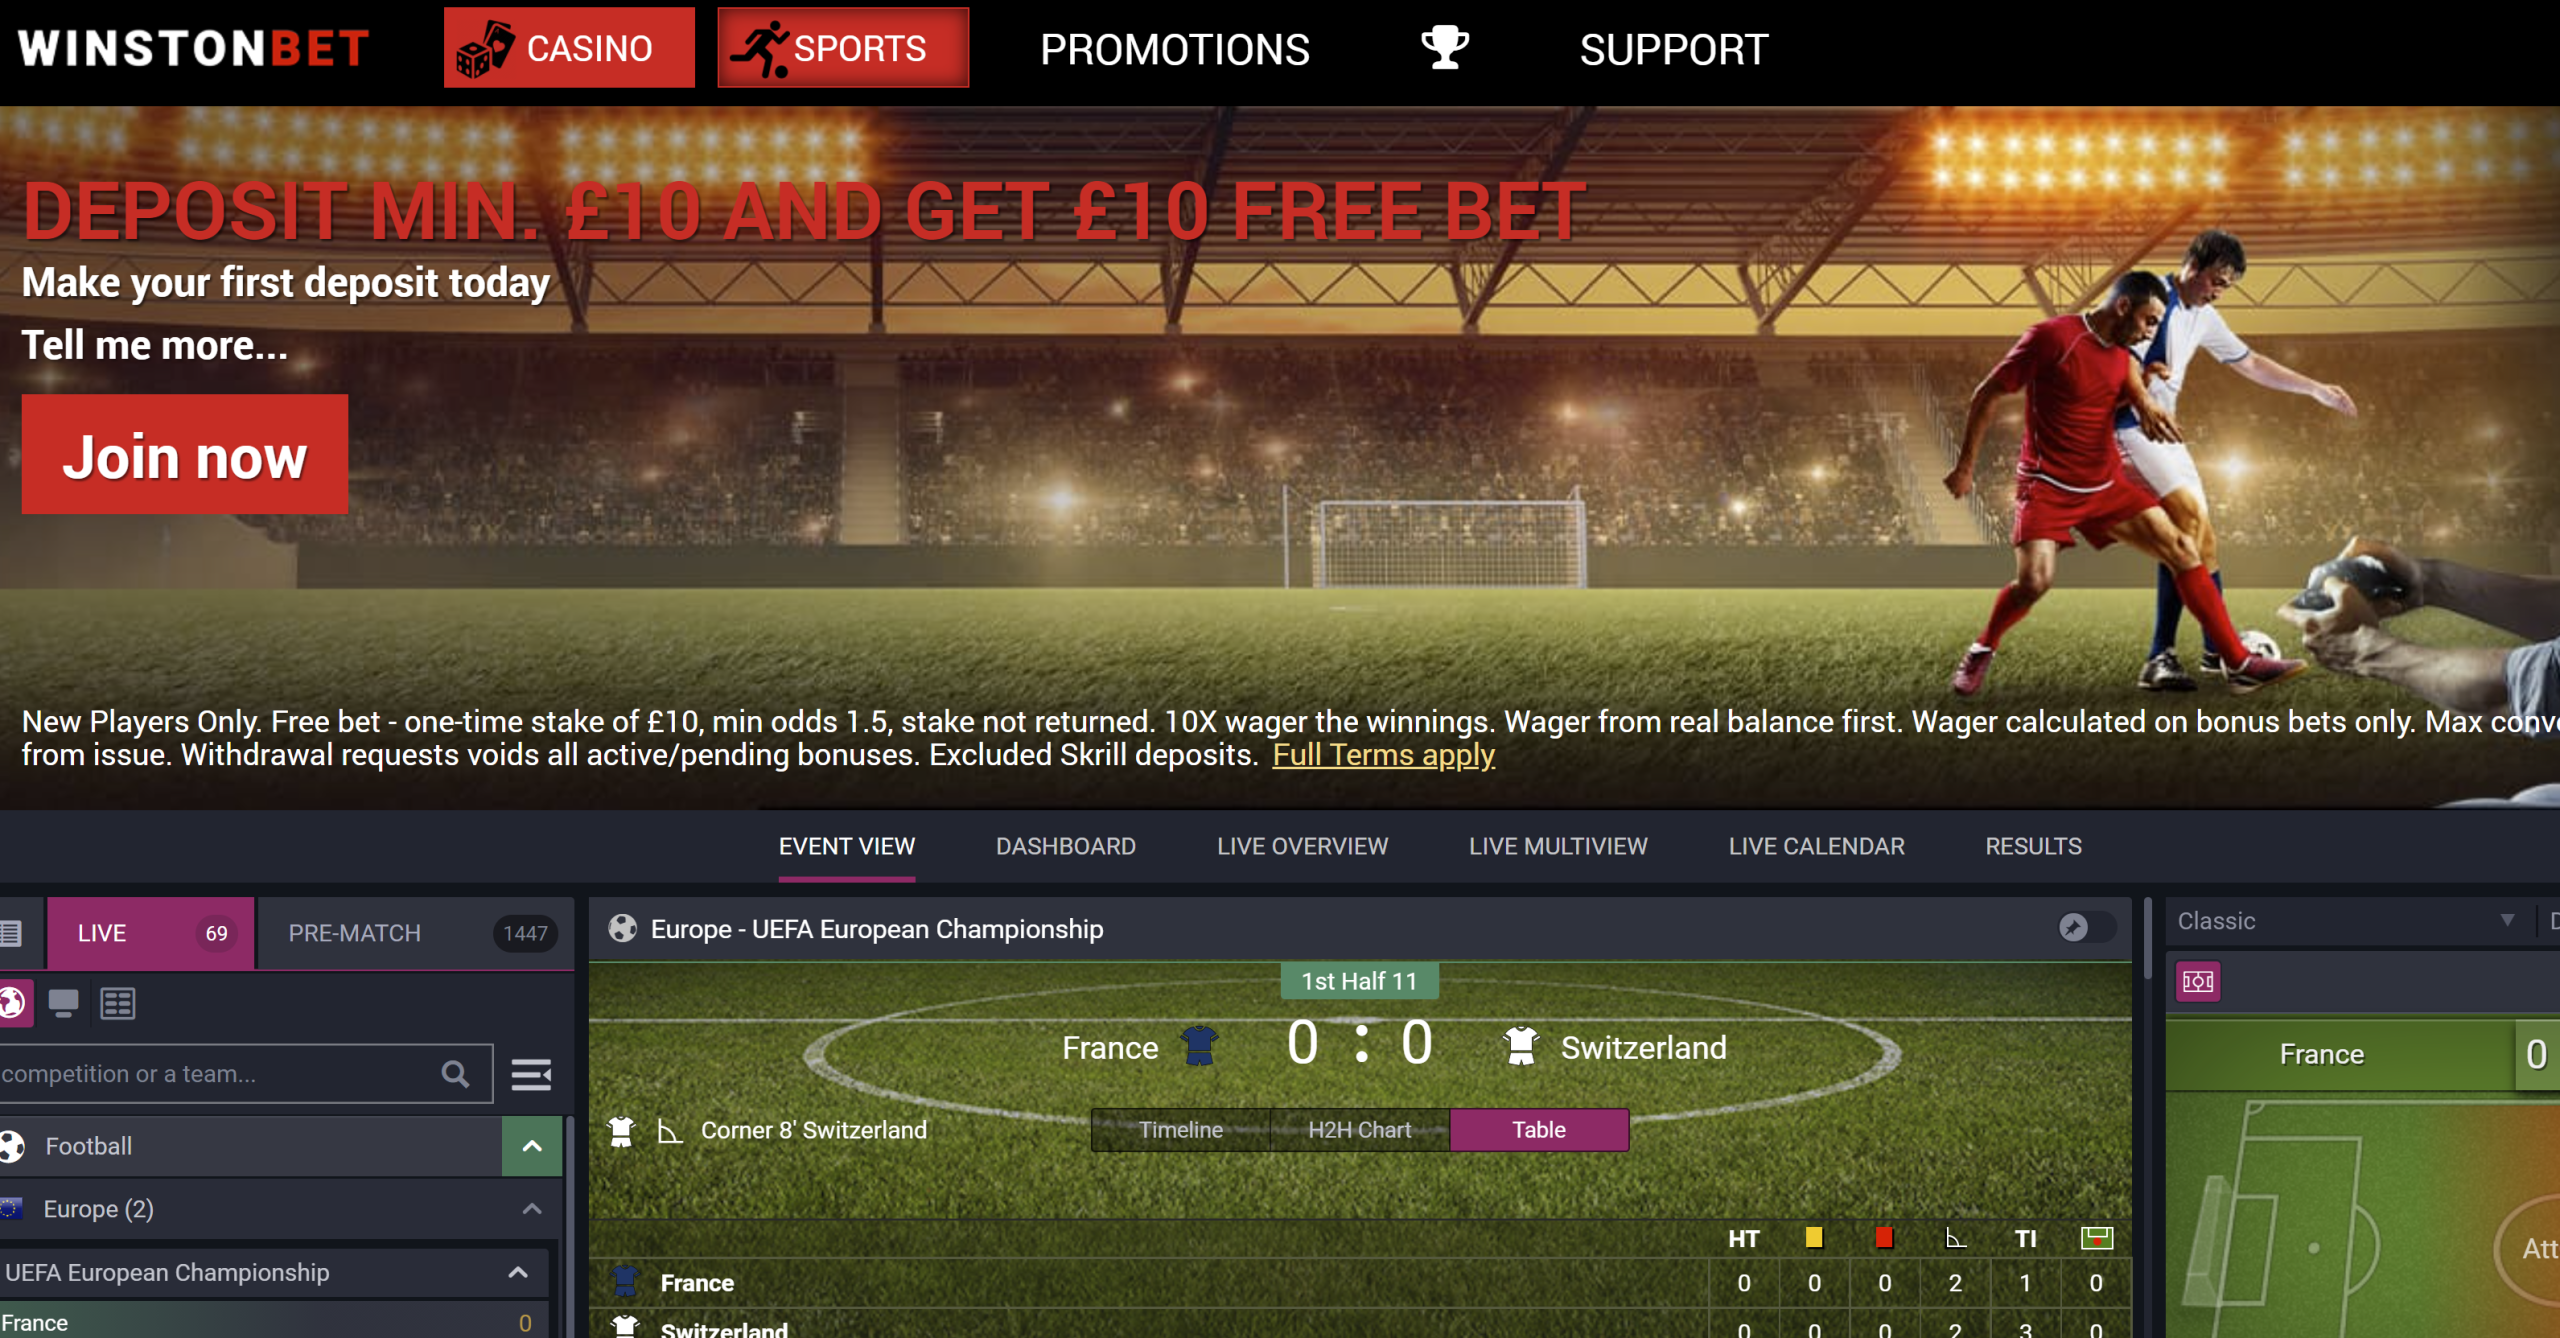Select the grid list view icon

coord(118,1003)
